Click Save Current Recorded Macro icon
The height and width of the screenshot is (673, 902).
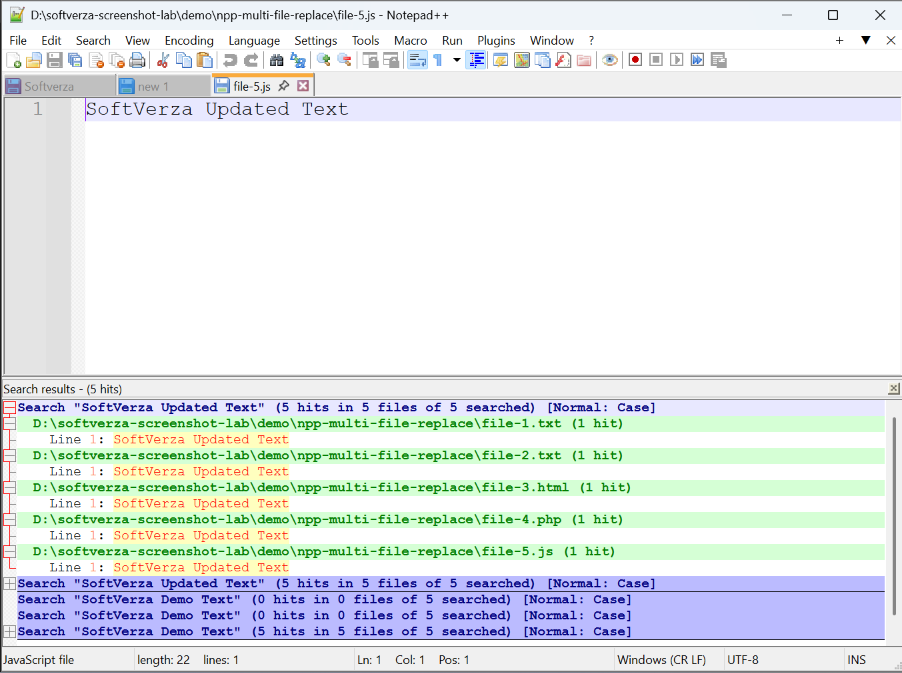point(718,60)
